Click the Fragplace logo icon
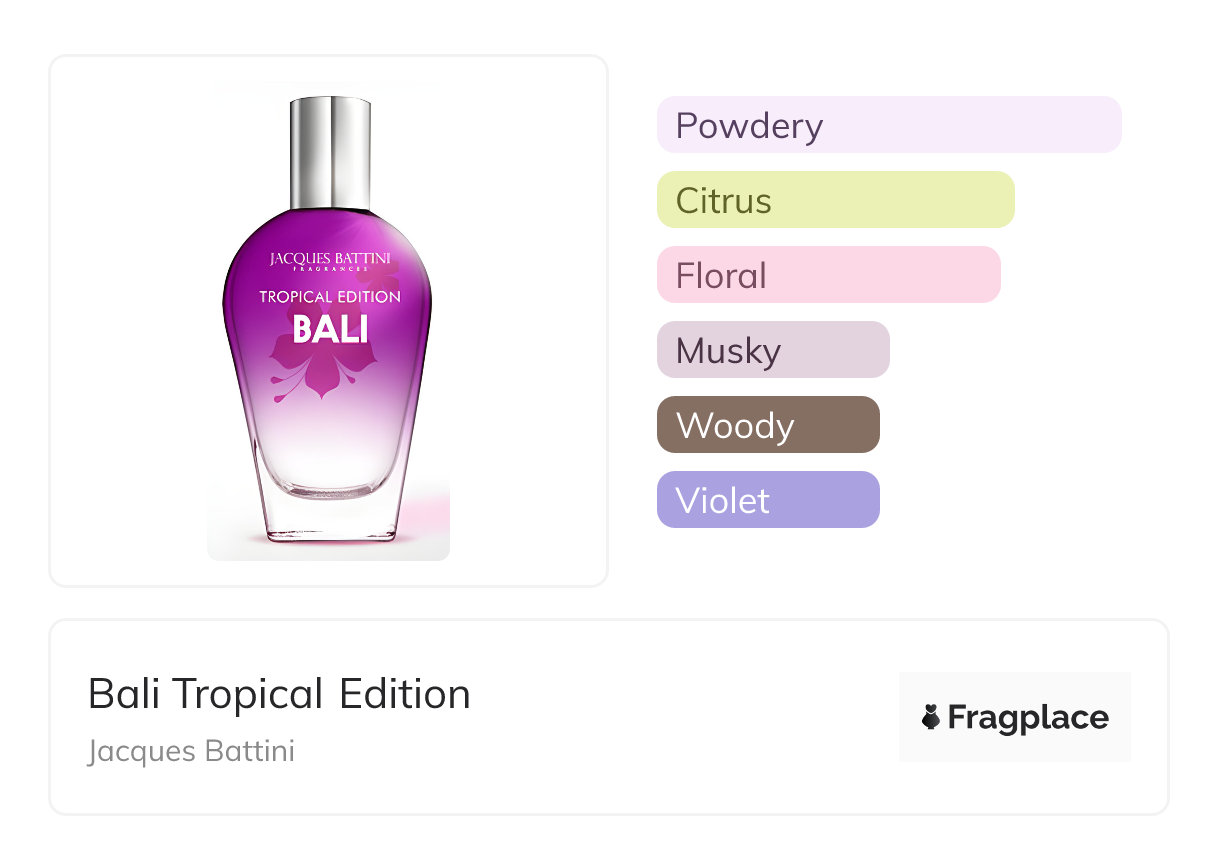This screenshot has width=1218, height=864. (931, 717)
